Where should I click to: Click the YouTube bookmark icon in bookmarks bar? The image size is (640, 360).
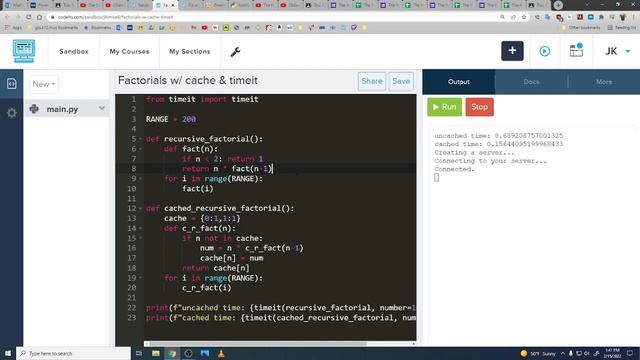(x=204, y=28)
